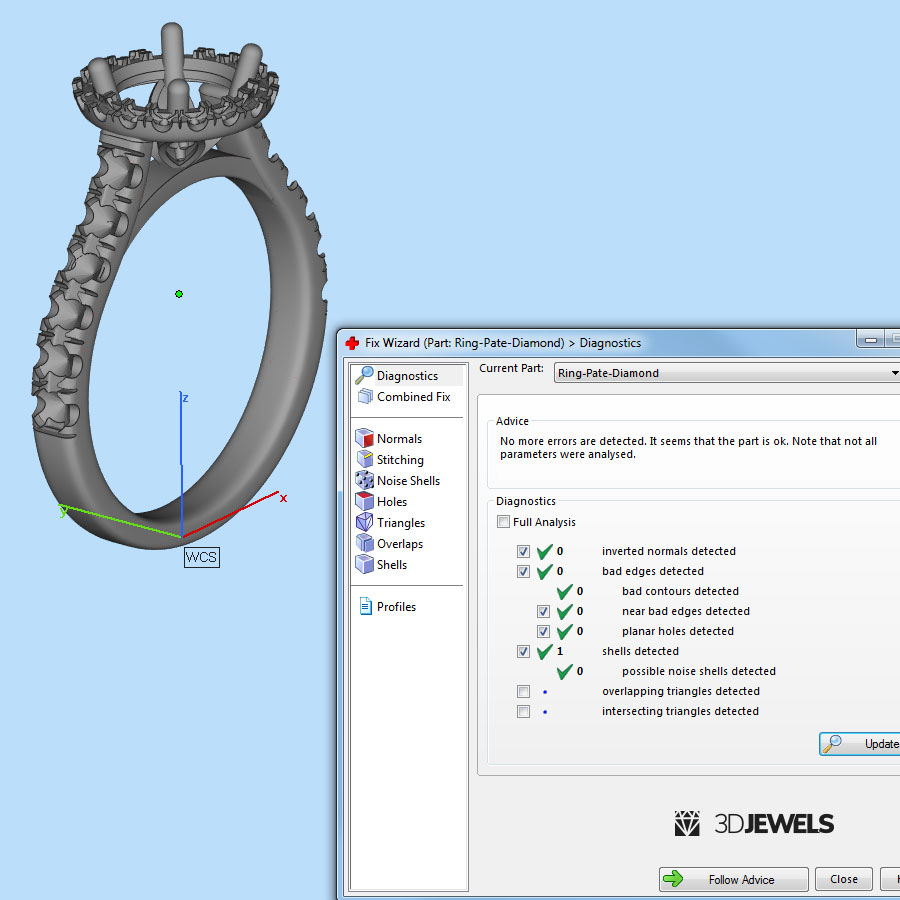Enable overlapping triangles detection checkbox

[x=524, y=691]
